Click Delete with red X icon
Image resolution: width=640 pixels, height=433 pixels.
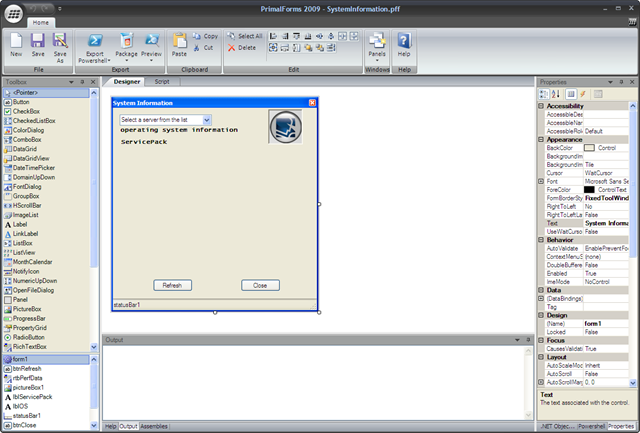pos(242,48)
